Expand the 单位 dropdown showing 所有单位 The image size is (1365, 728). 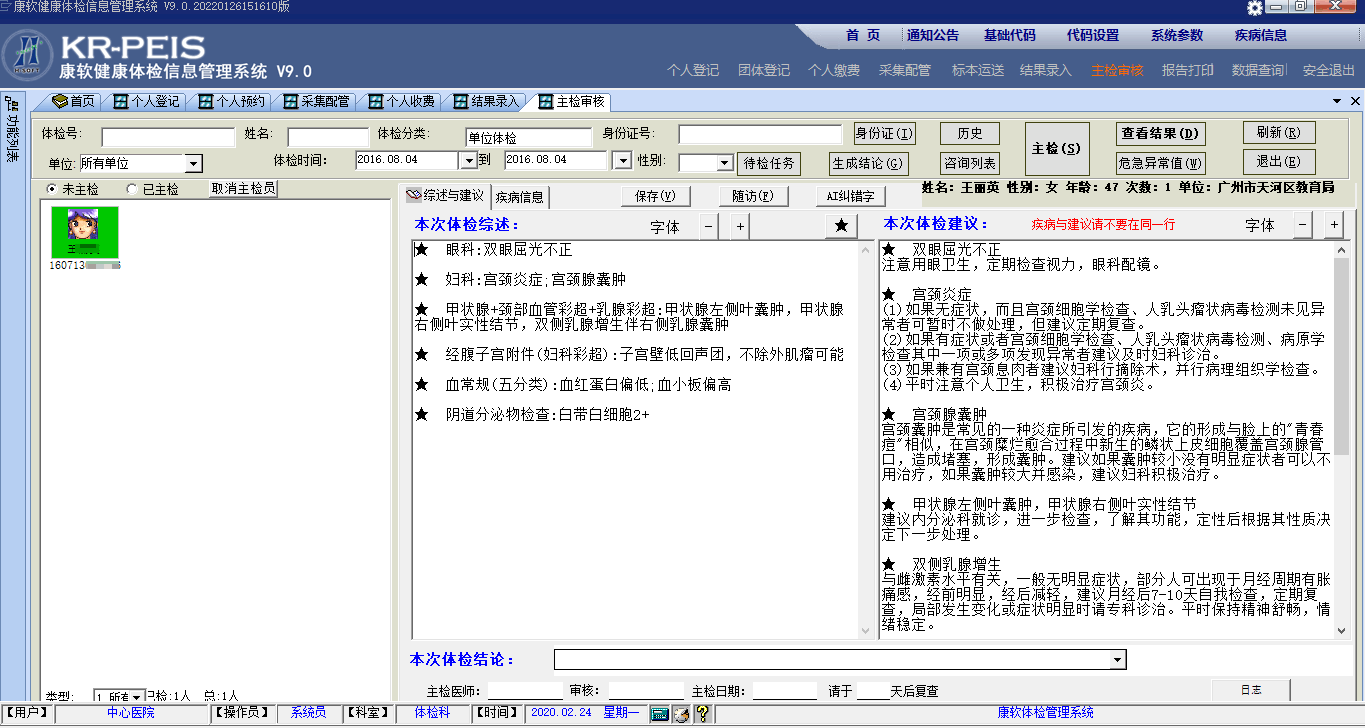(193, 163)
